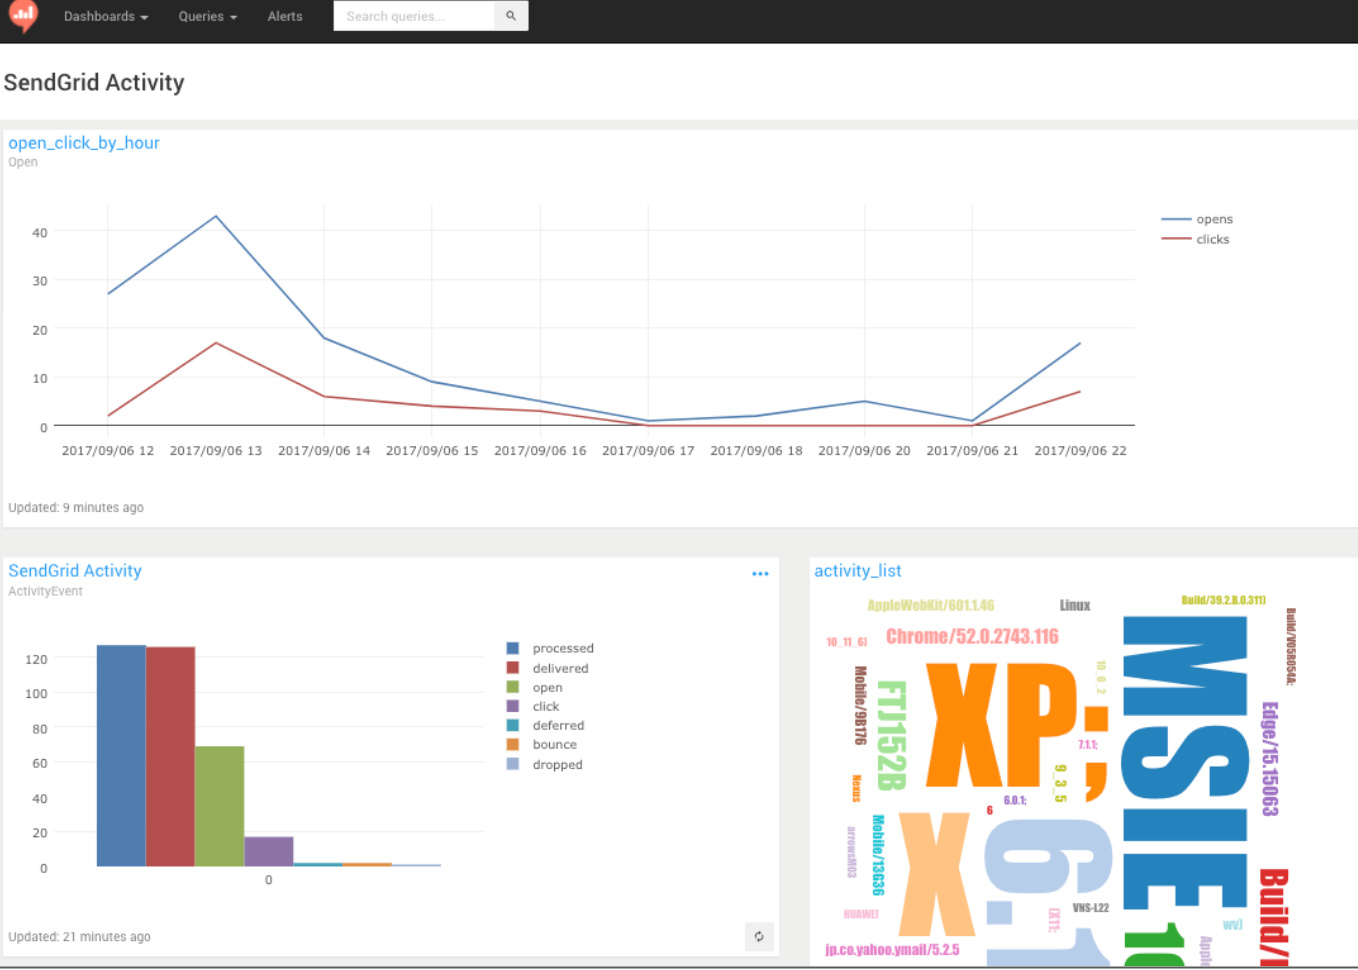Open the SendGrid Activity query link
1358x970 pixels.
tap(75, 571)
